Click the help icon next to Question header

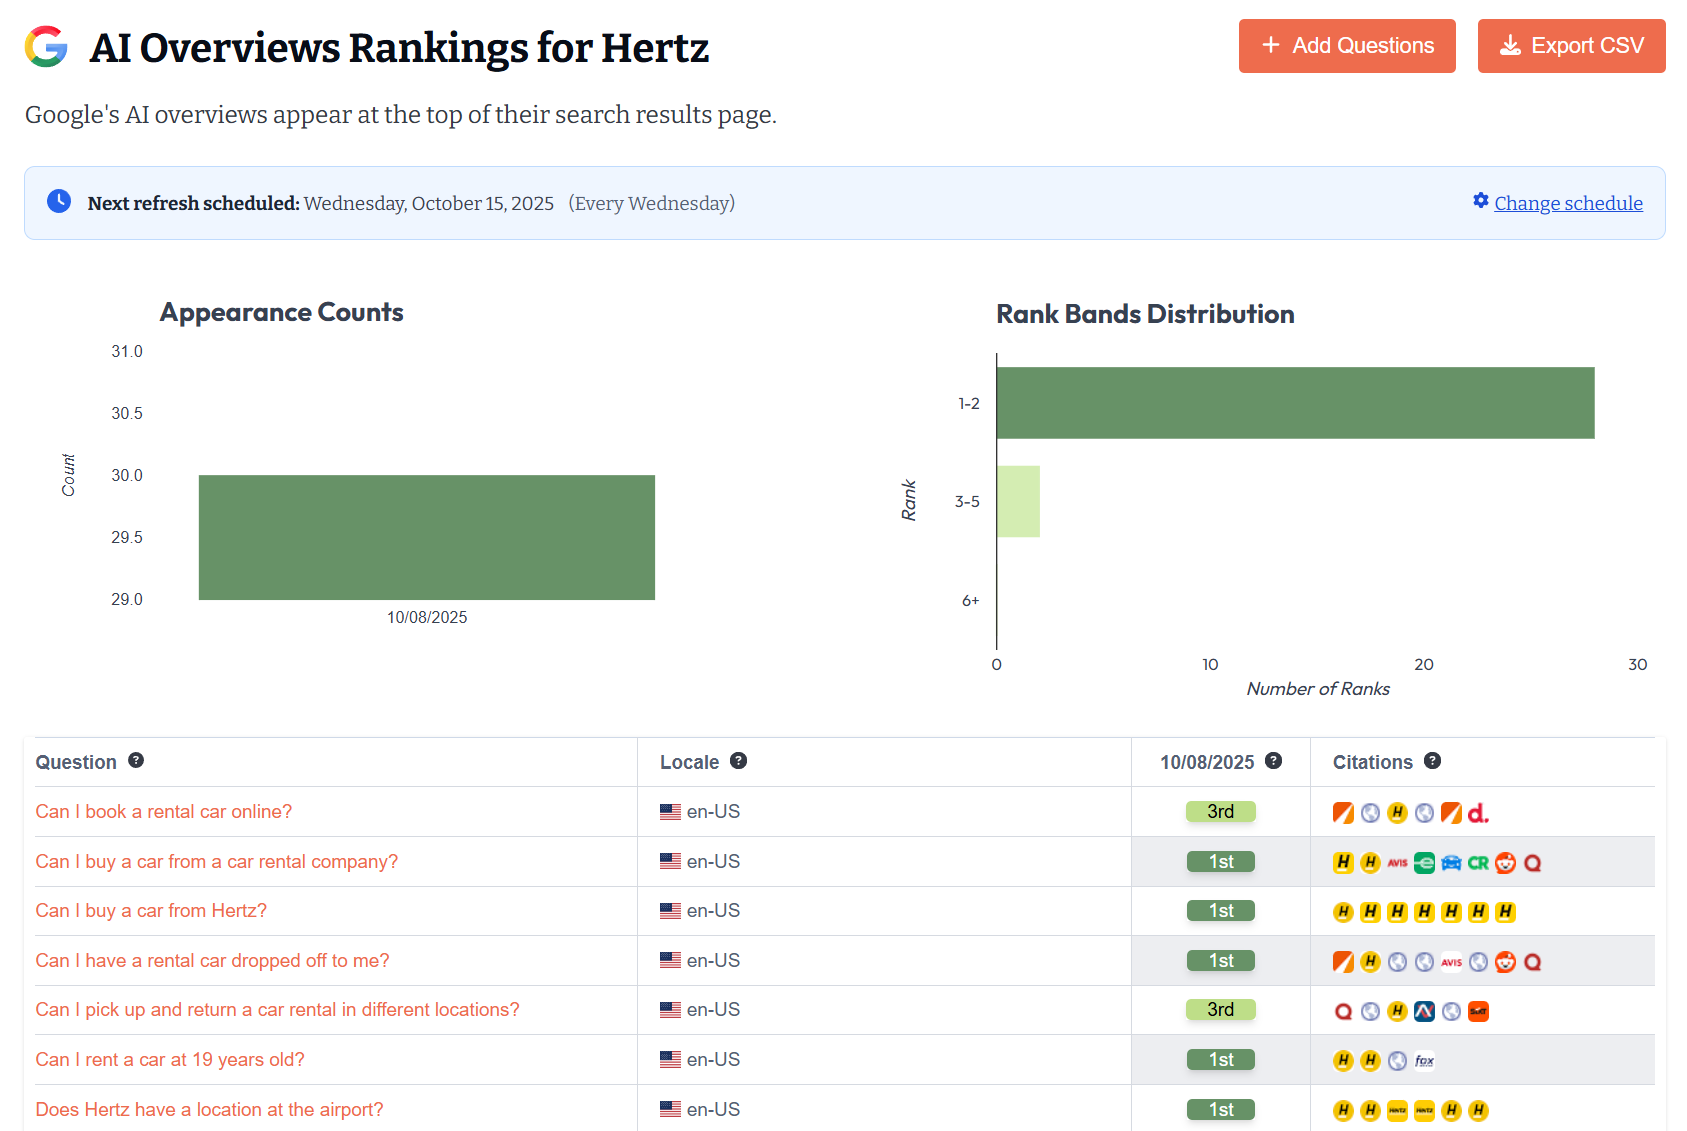[x=136, y=761]
